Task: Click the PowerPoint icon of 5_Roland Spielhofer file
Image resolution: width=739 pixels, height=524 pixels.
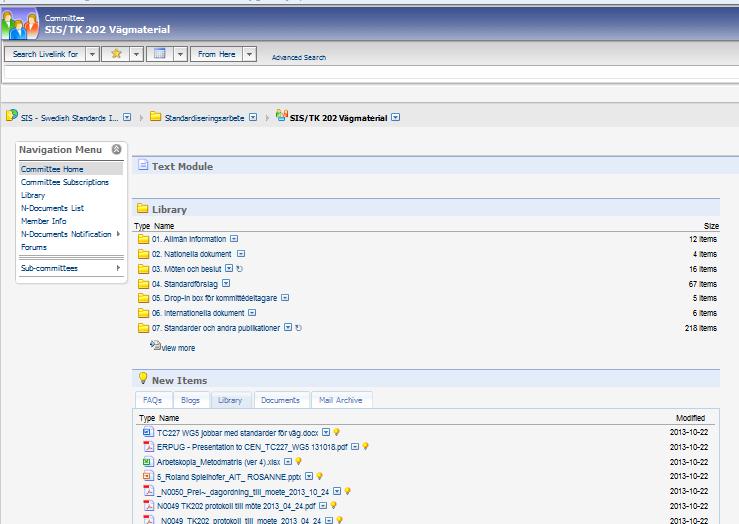Action: pos(148,476)
